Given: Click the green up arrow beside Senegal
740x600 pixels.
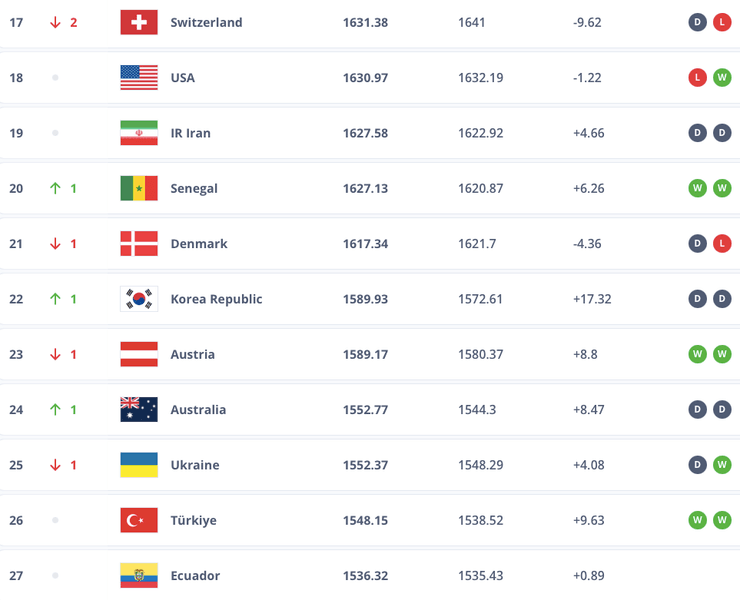Looking at the screenshot, I should (x=55, y=188).
